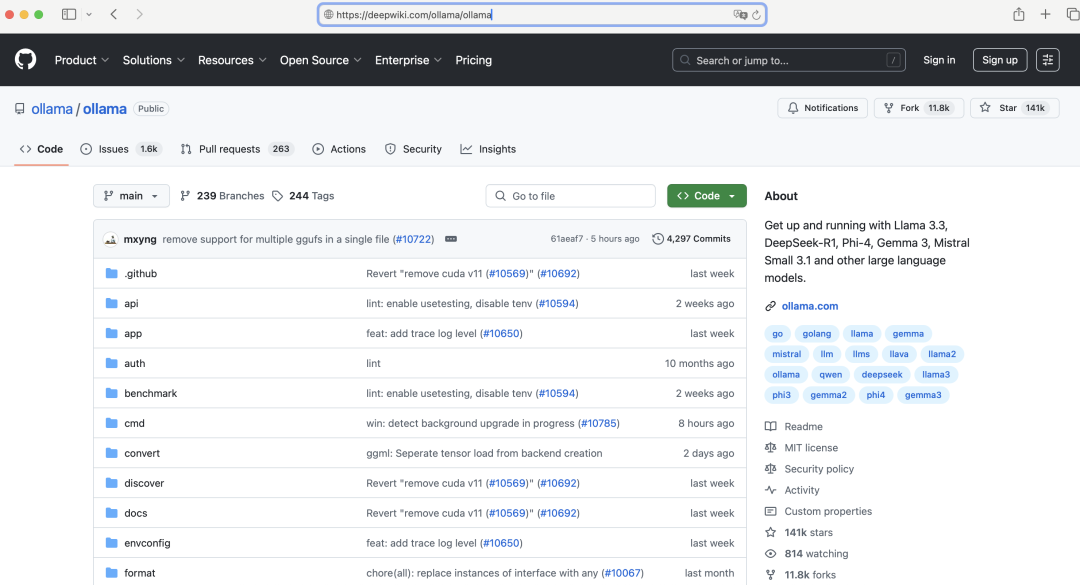Click the link icon beside ollama.com

[771, 306]
